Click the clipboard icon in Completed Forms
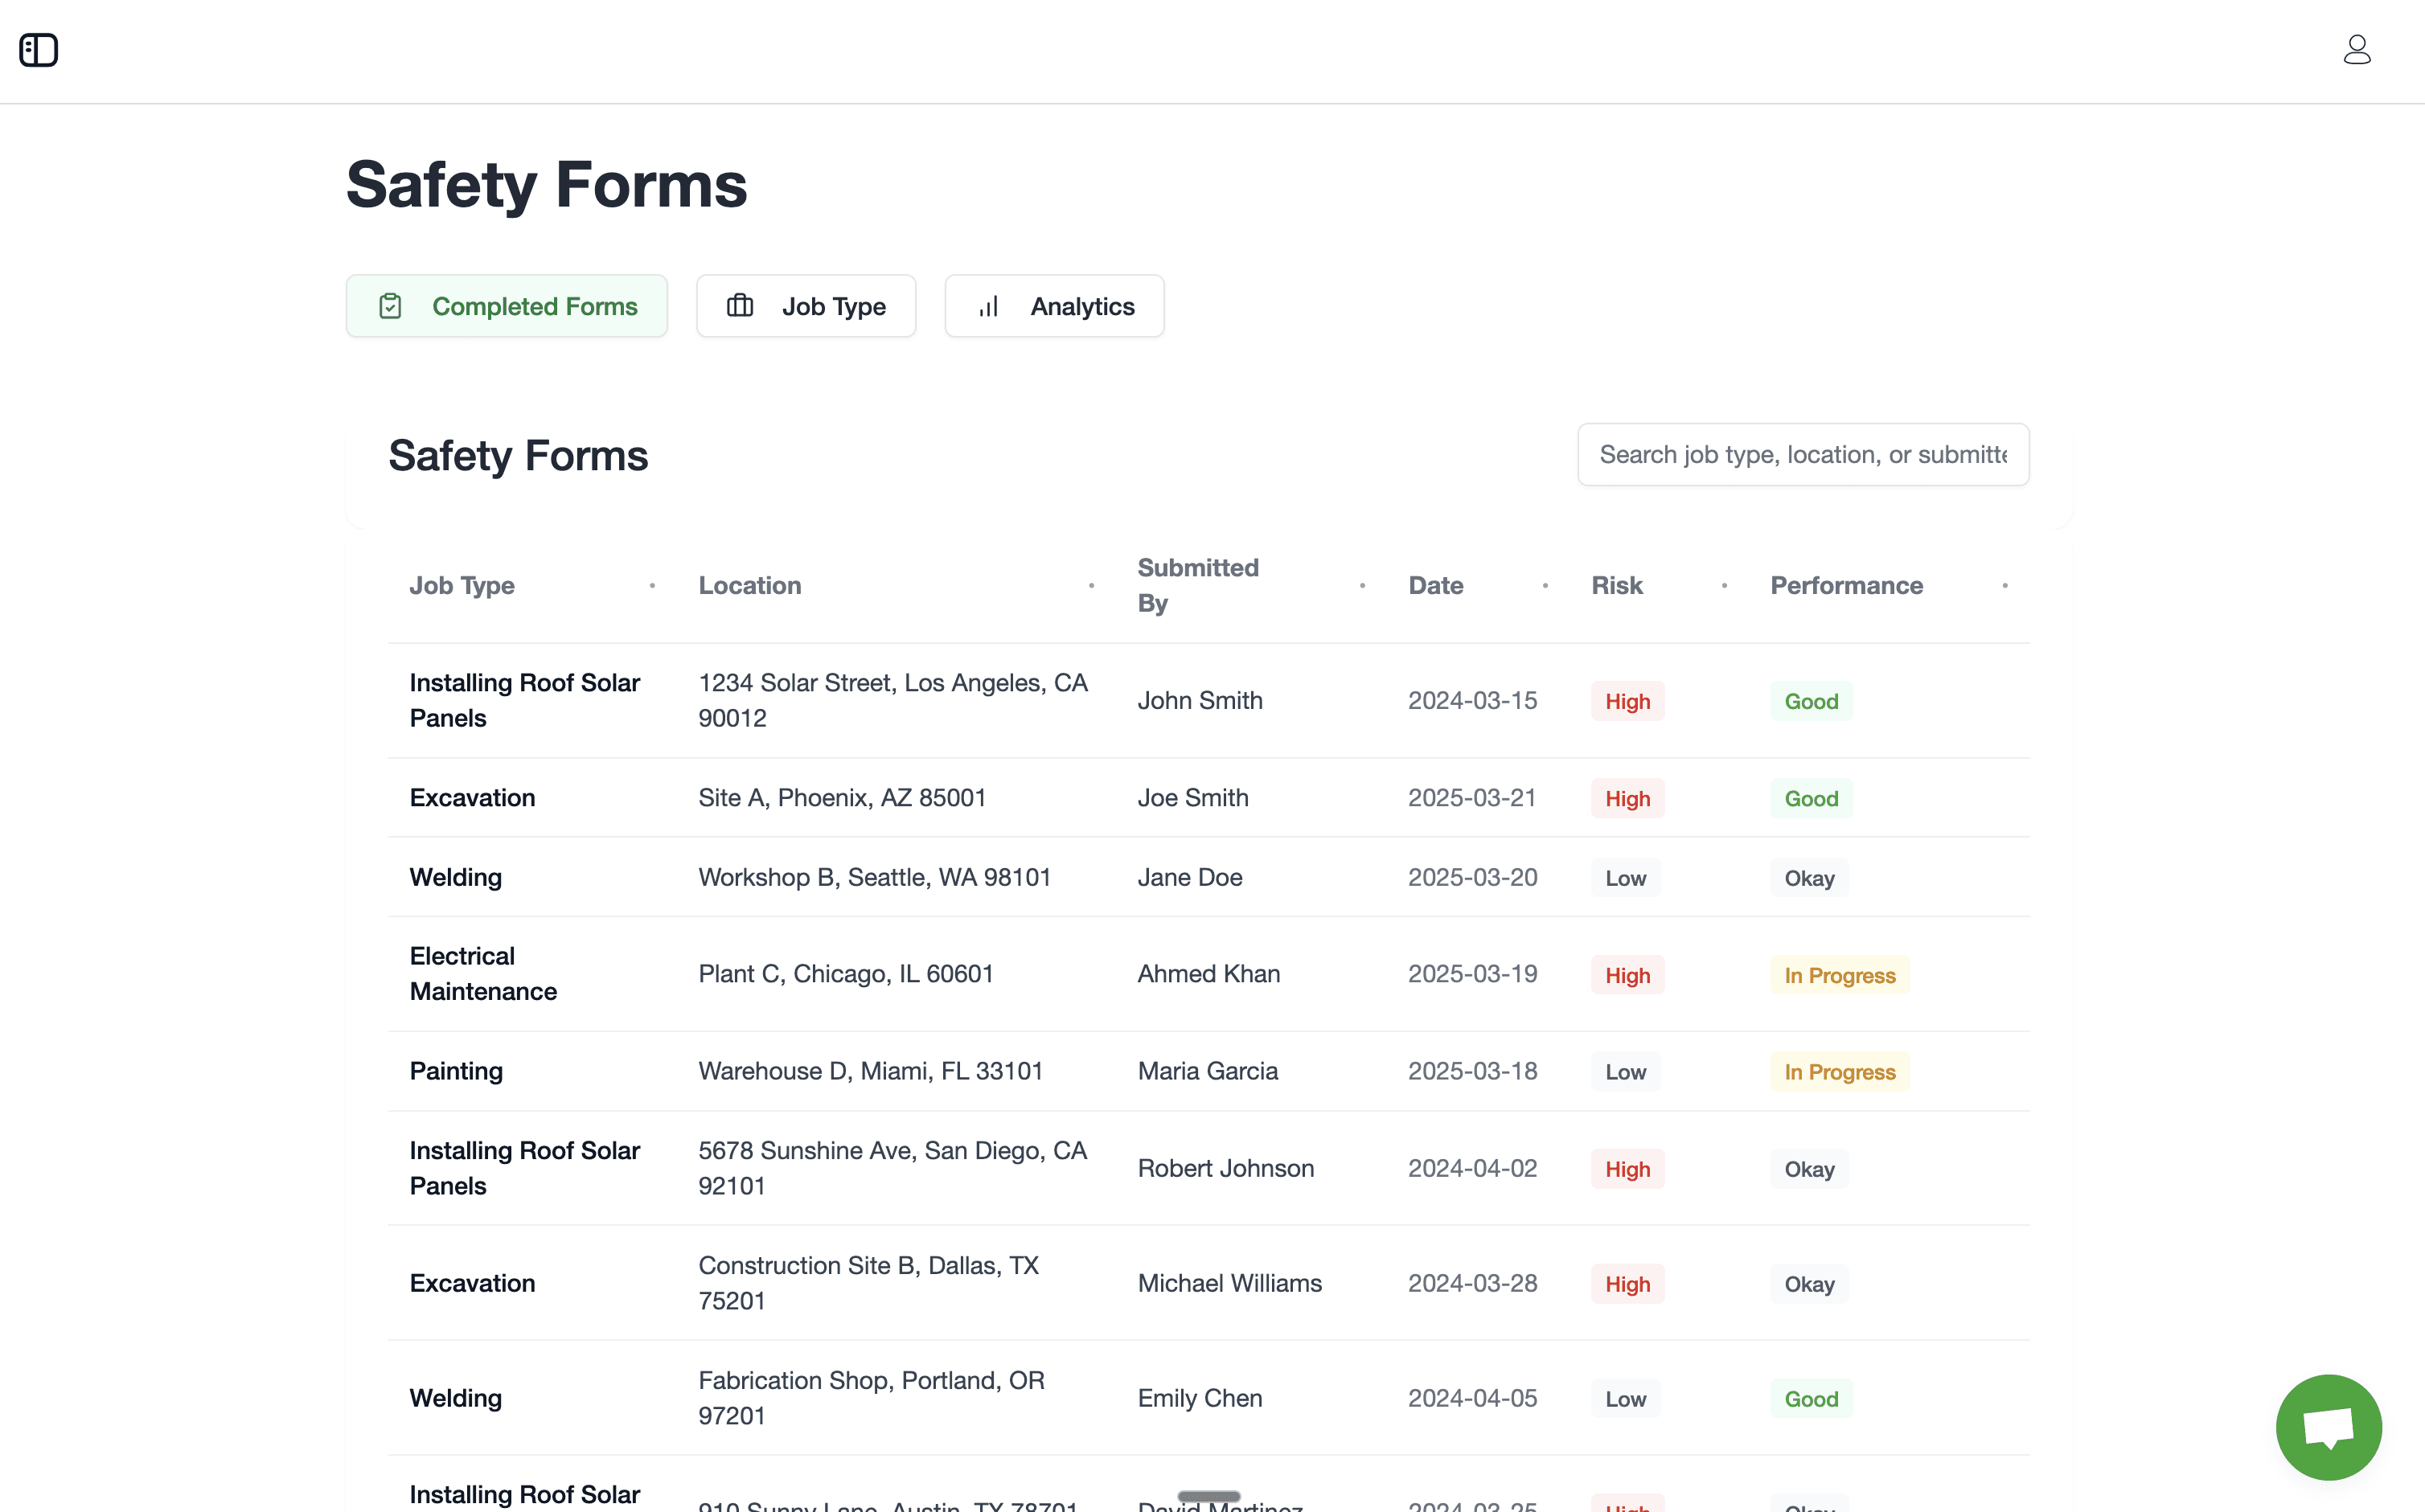The width and height of the screenshot is (2425, 1512). tap(390, 306)
